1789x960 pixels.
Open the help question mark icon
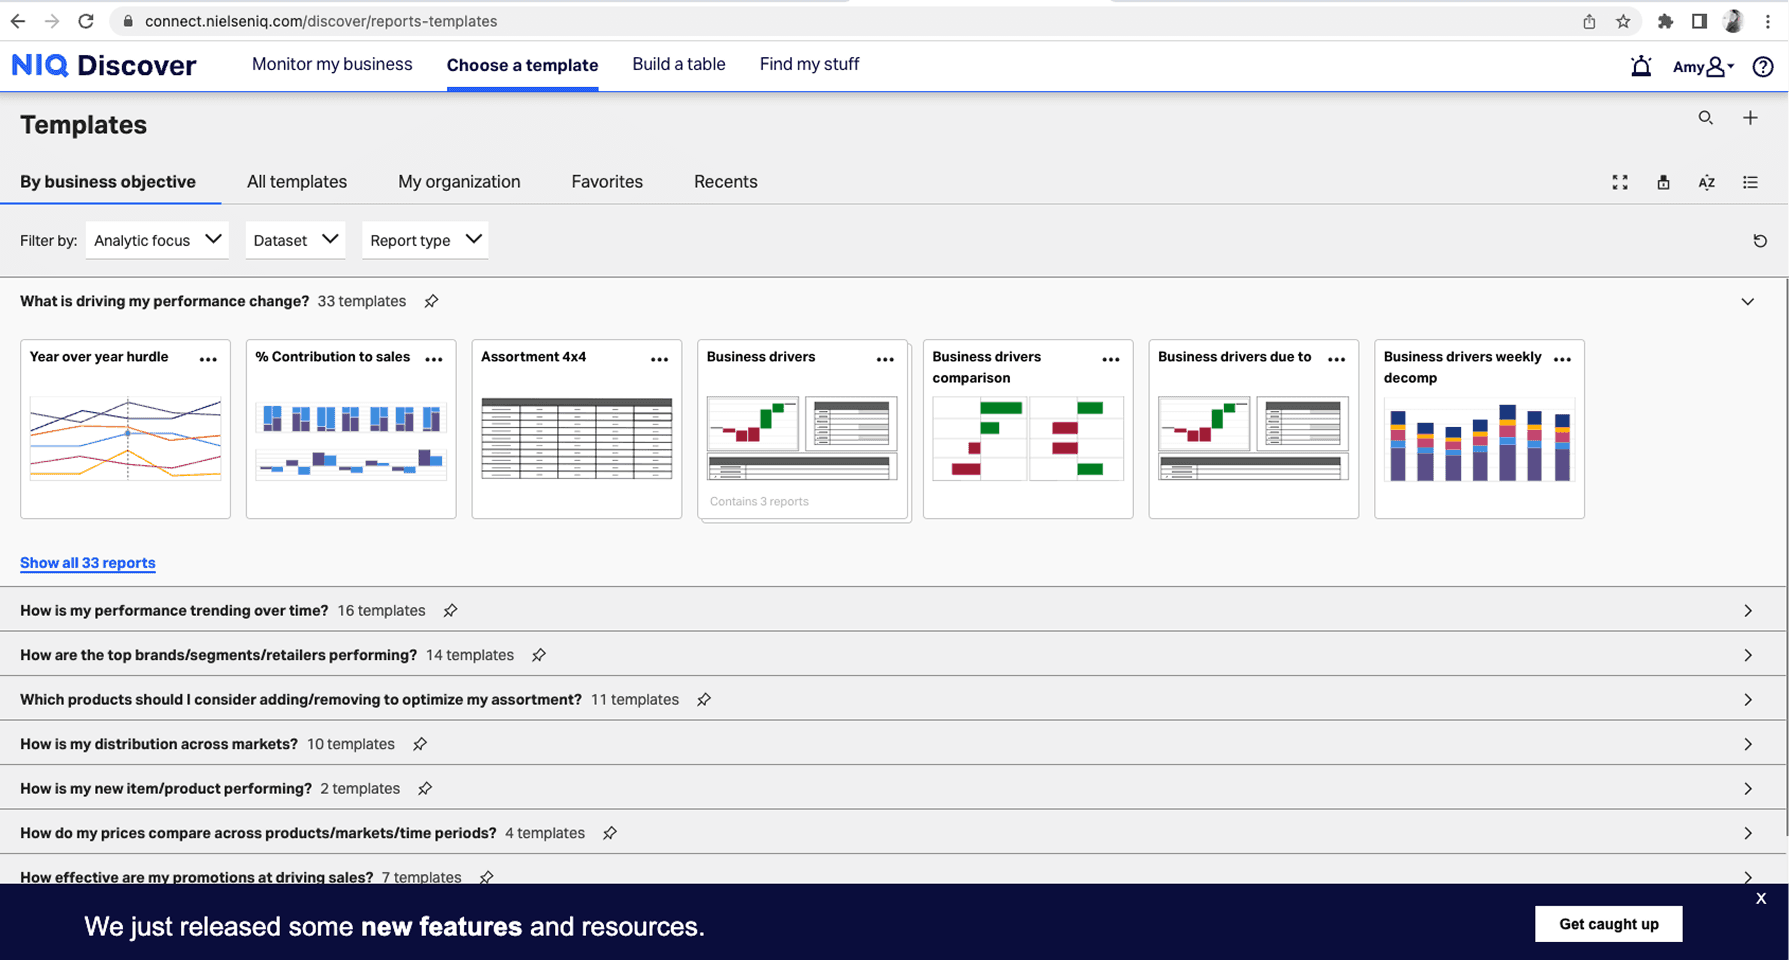tap(1763, 66)
